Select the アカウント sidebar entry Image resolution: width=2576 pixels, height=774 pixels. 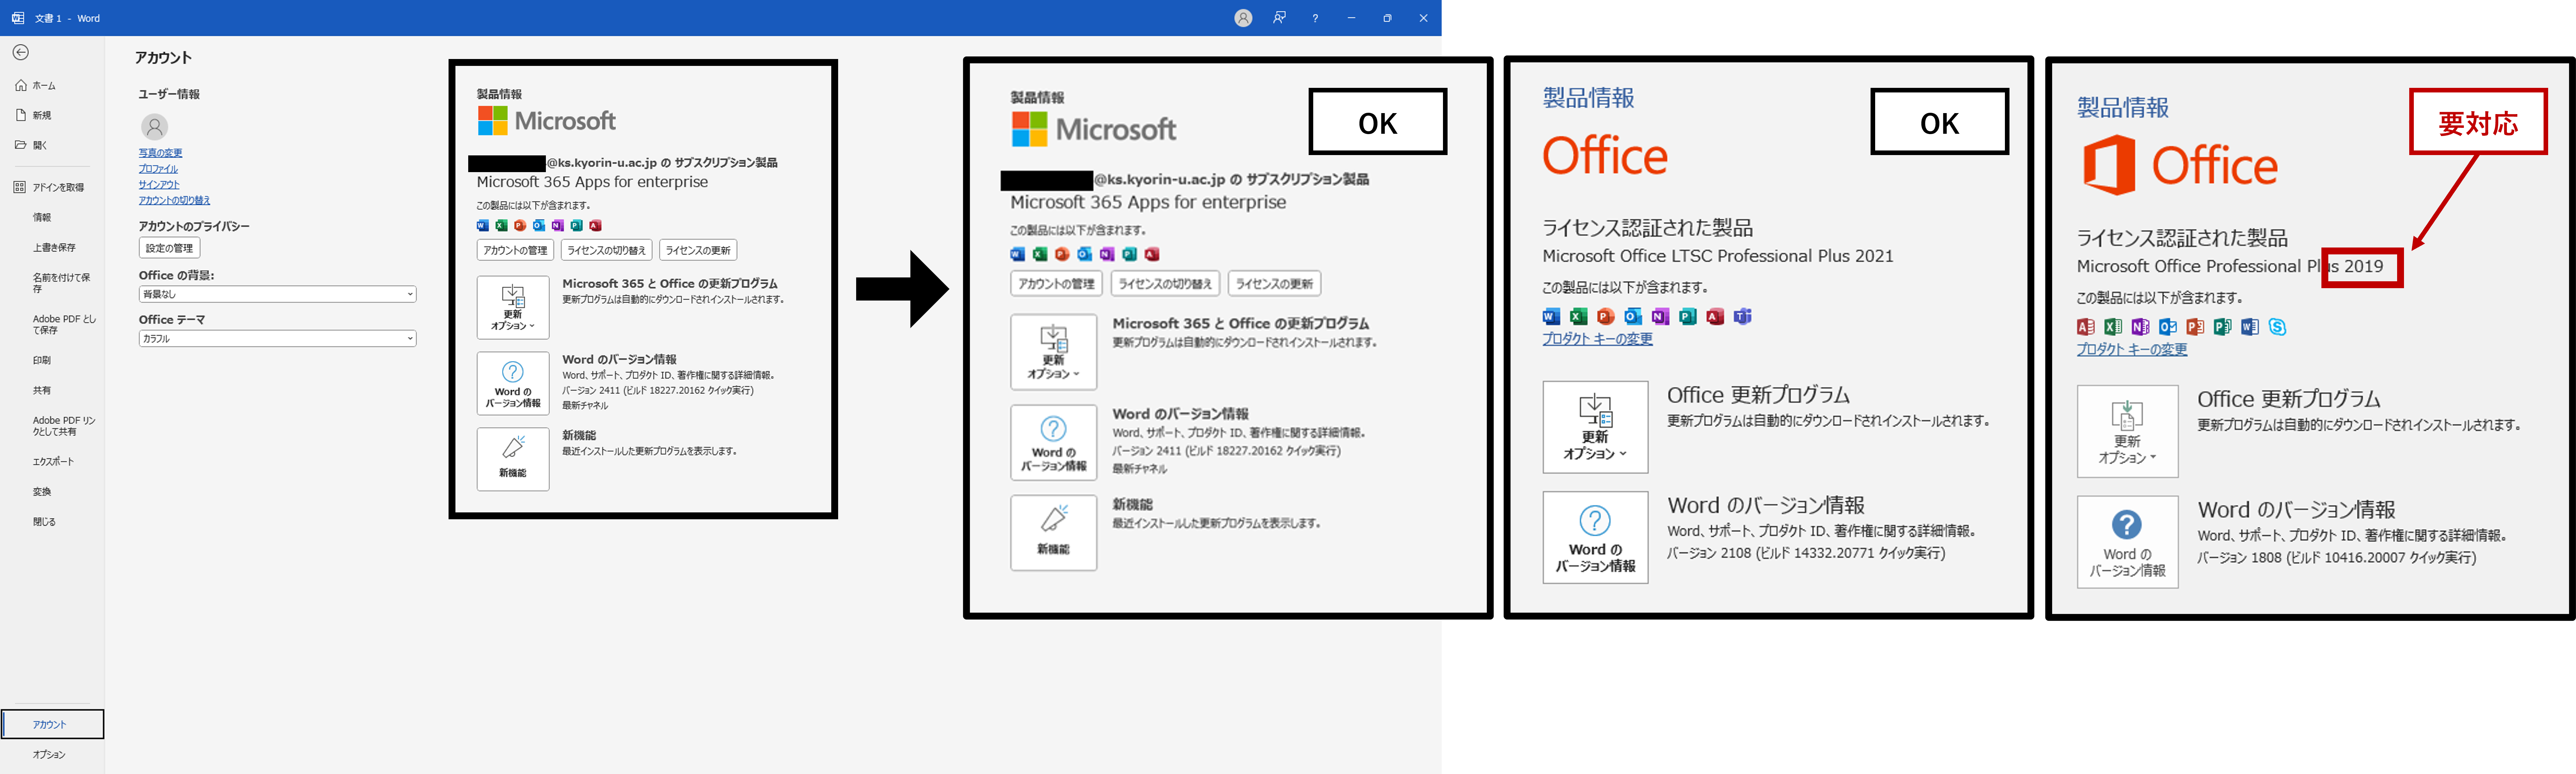click(52, 724)
